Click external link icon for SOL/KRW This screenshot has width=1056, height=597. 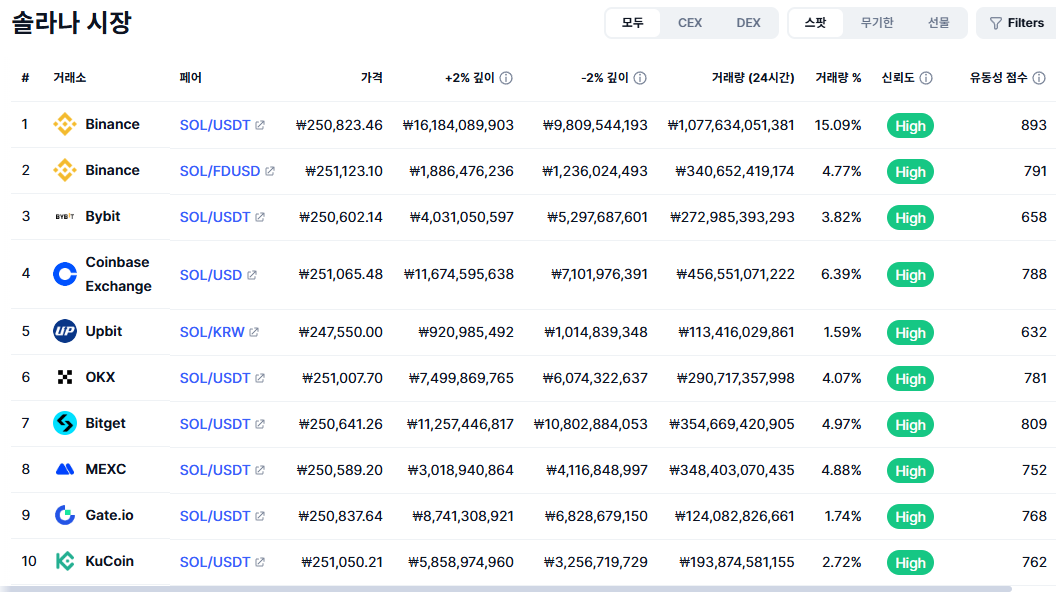[254, 332]
